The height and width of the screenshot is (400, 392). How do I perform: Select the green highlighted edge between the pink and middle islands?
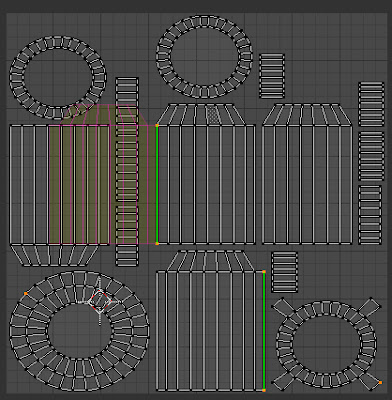coord(157,185)
